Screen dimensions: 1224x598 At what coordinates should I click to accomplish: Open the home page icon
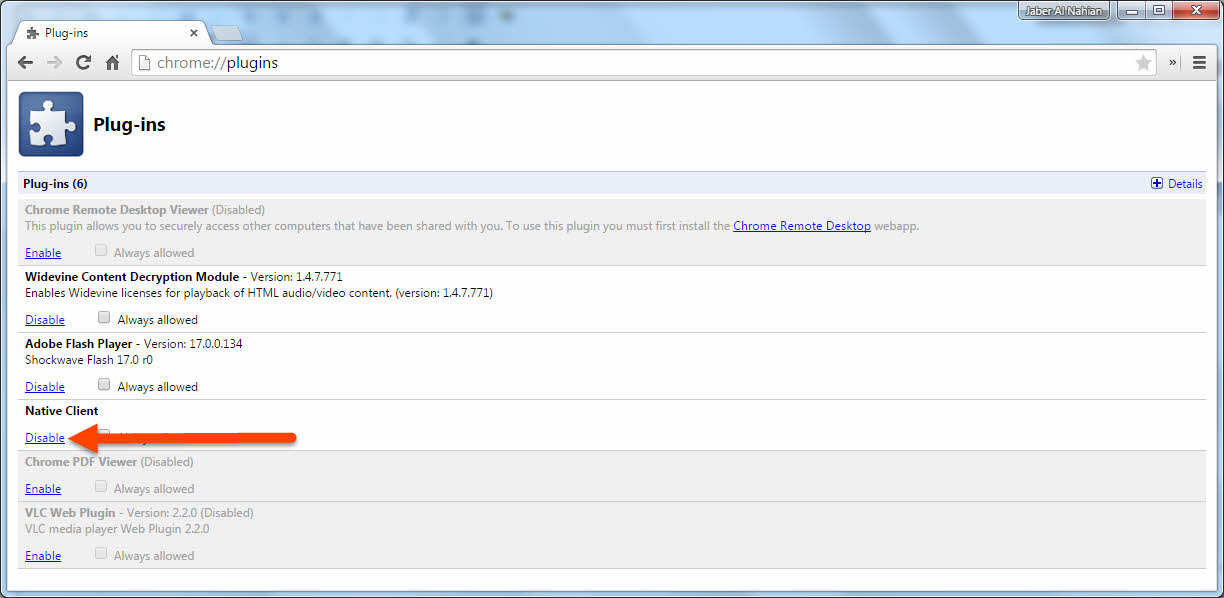[x=112, y=62]
